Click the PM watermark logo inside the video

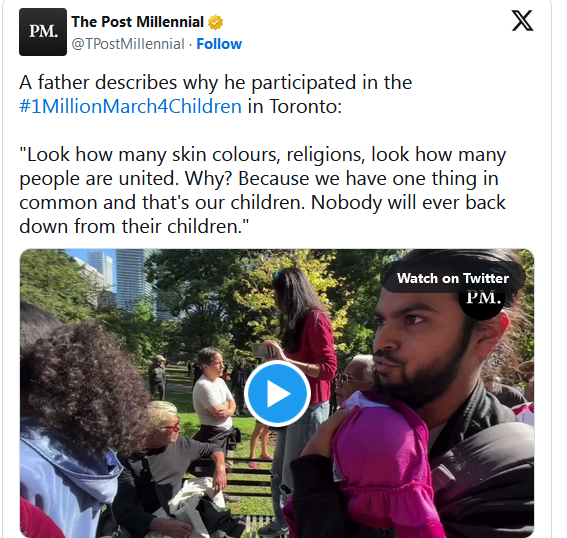pyautogui.click(x=483, y=299)
